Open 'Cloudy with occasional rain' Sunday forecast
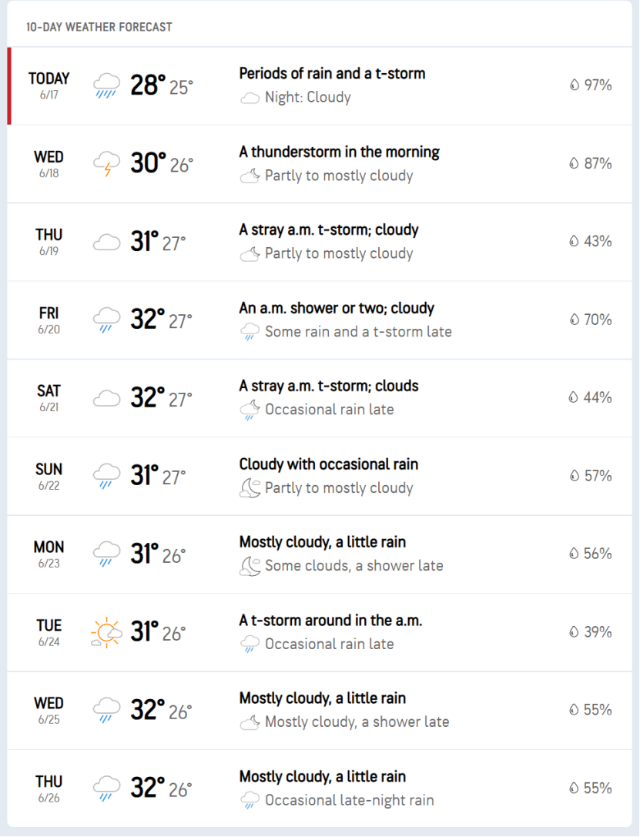 tap(328, 464)
